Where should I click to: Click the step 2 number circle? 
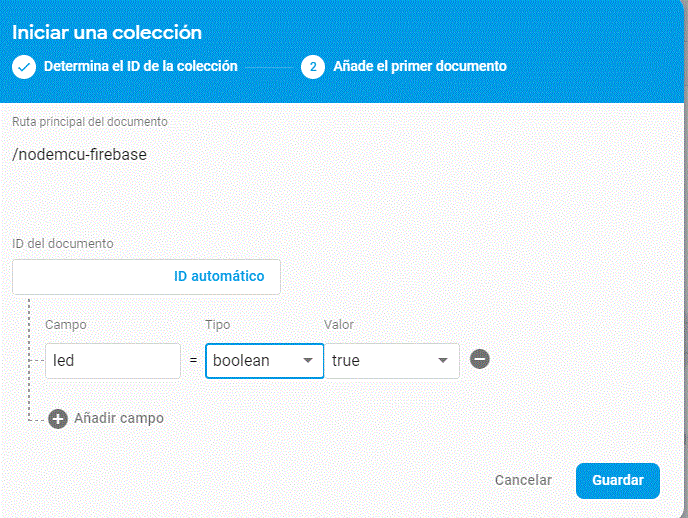313,67
